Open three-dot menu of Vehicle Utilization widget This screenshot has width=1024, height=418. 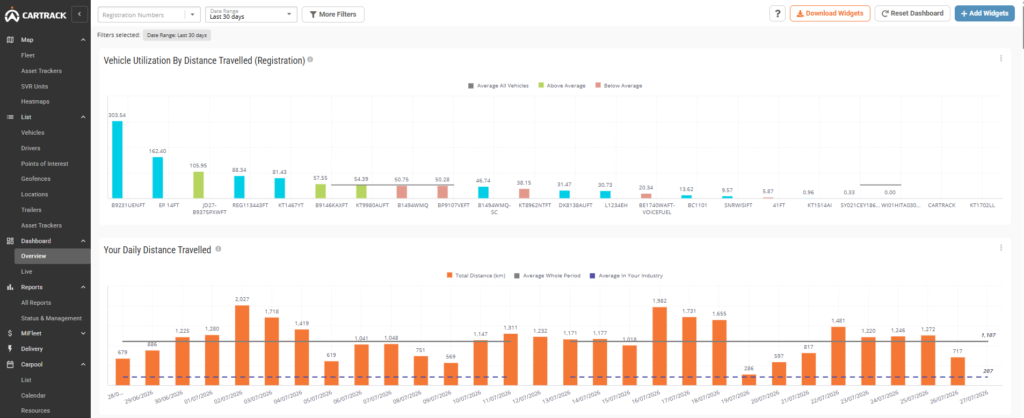[1000, 58]
